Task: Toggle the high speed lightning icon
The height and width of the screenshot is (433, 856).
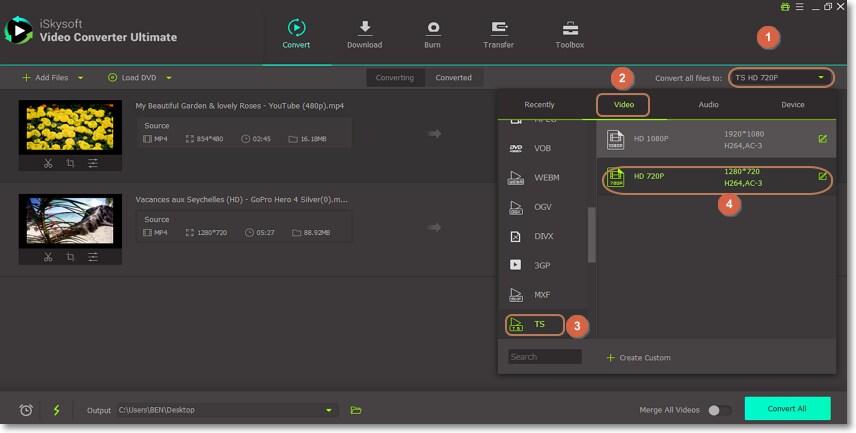Action: (56, 410)
